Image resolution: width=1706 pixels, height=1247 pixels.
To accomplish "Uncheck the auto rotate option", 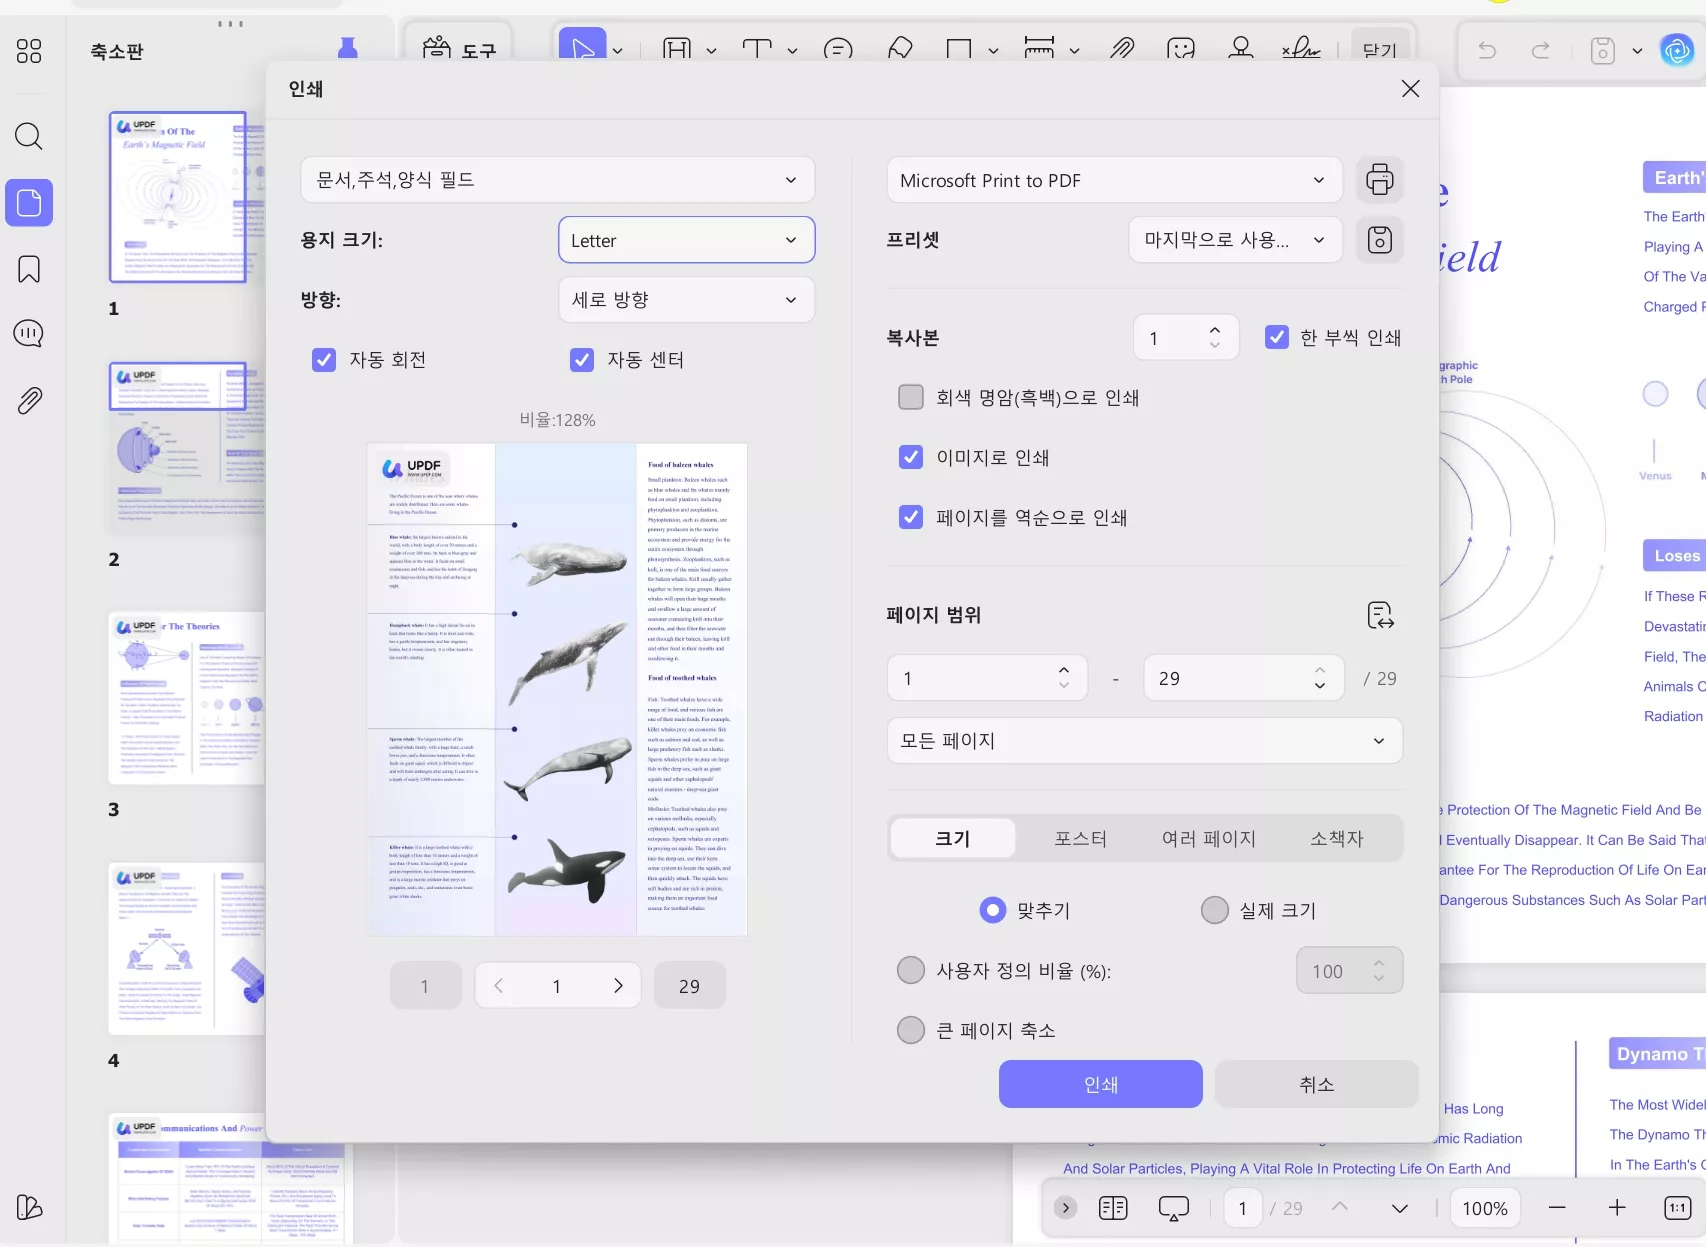I will click(323, 360).
